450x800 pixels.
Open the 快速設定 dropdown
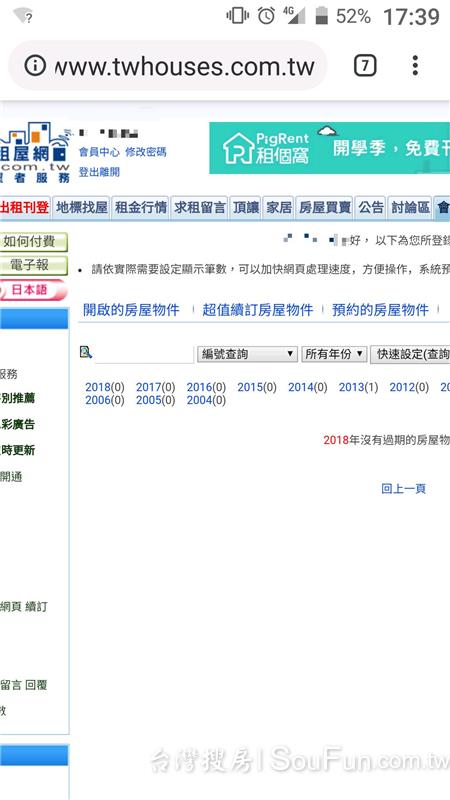point(410,354)
